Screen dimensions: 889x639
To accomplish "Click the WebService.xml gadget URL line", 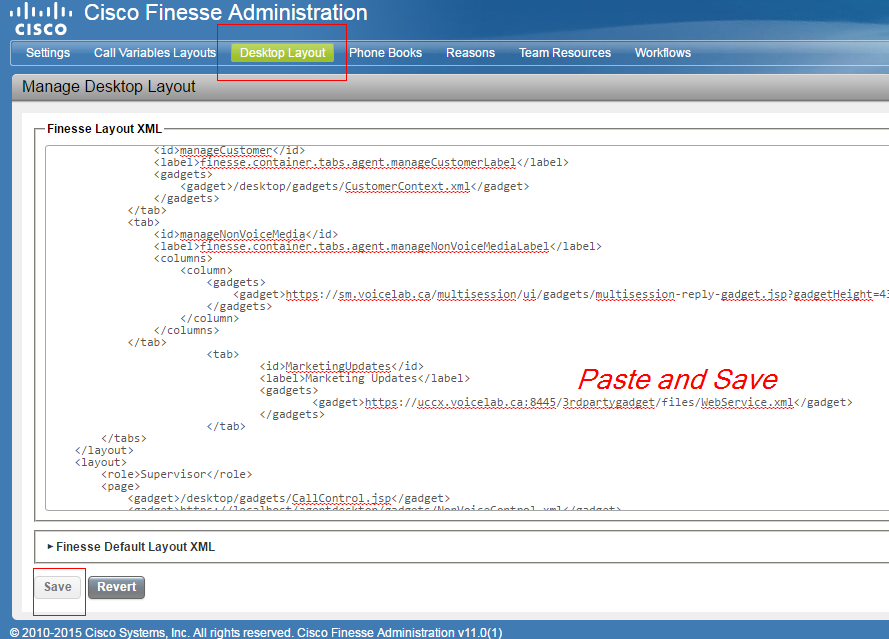I will pyautogui.click(x=582, y=403).
